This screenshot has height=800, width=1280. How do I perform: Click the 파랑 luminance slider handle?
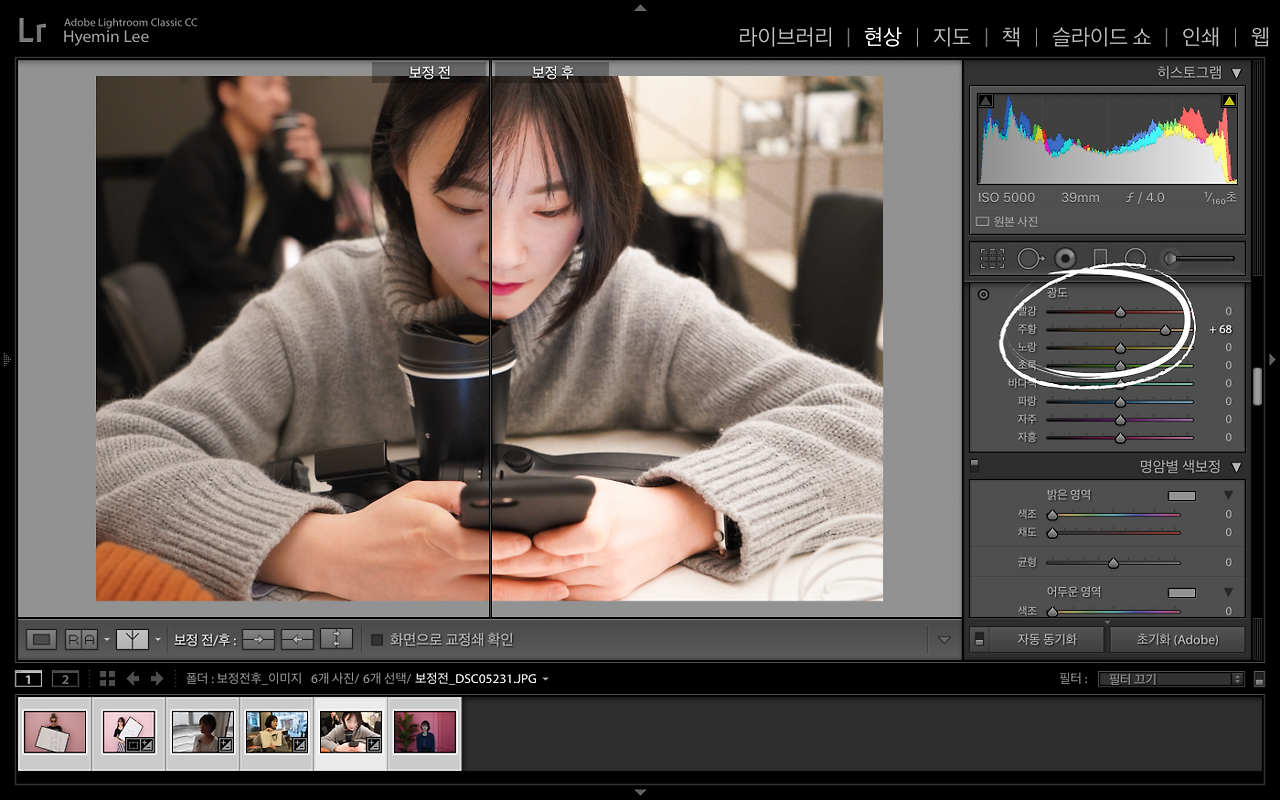click(1120, 402)
